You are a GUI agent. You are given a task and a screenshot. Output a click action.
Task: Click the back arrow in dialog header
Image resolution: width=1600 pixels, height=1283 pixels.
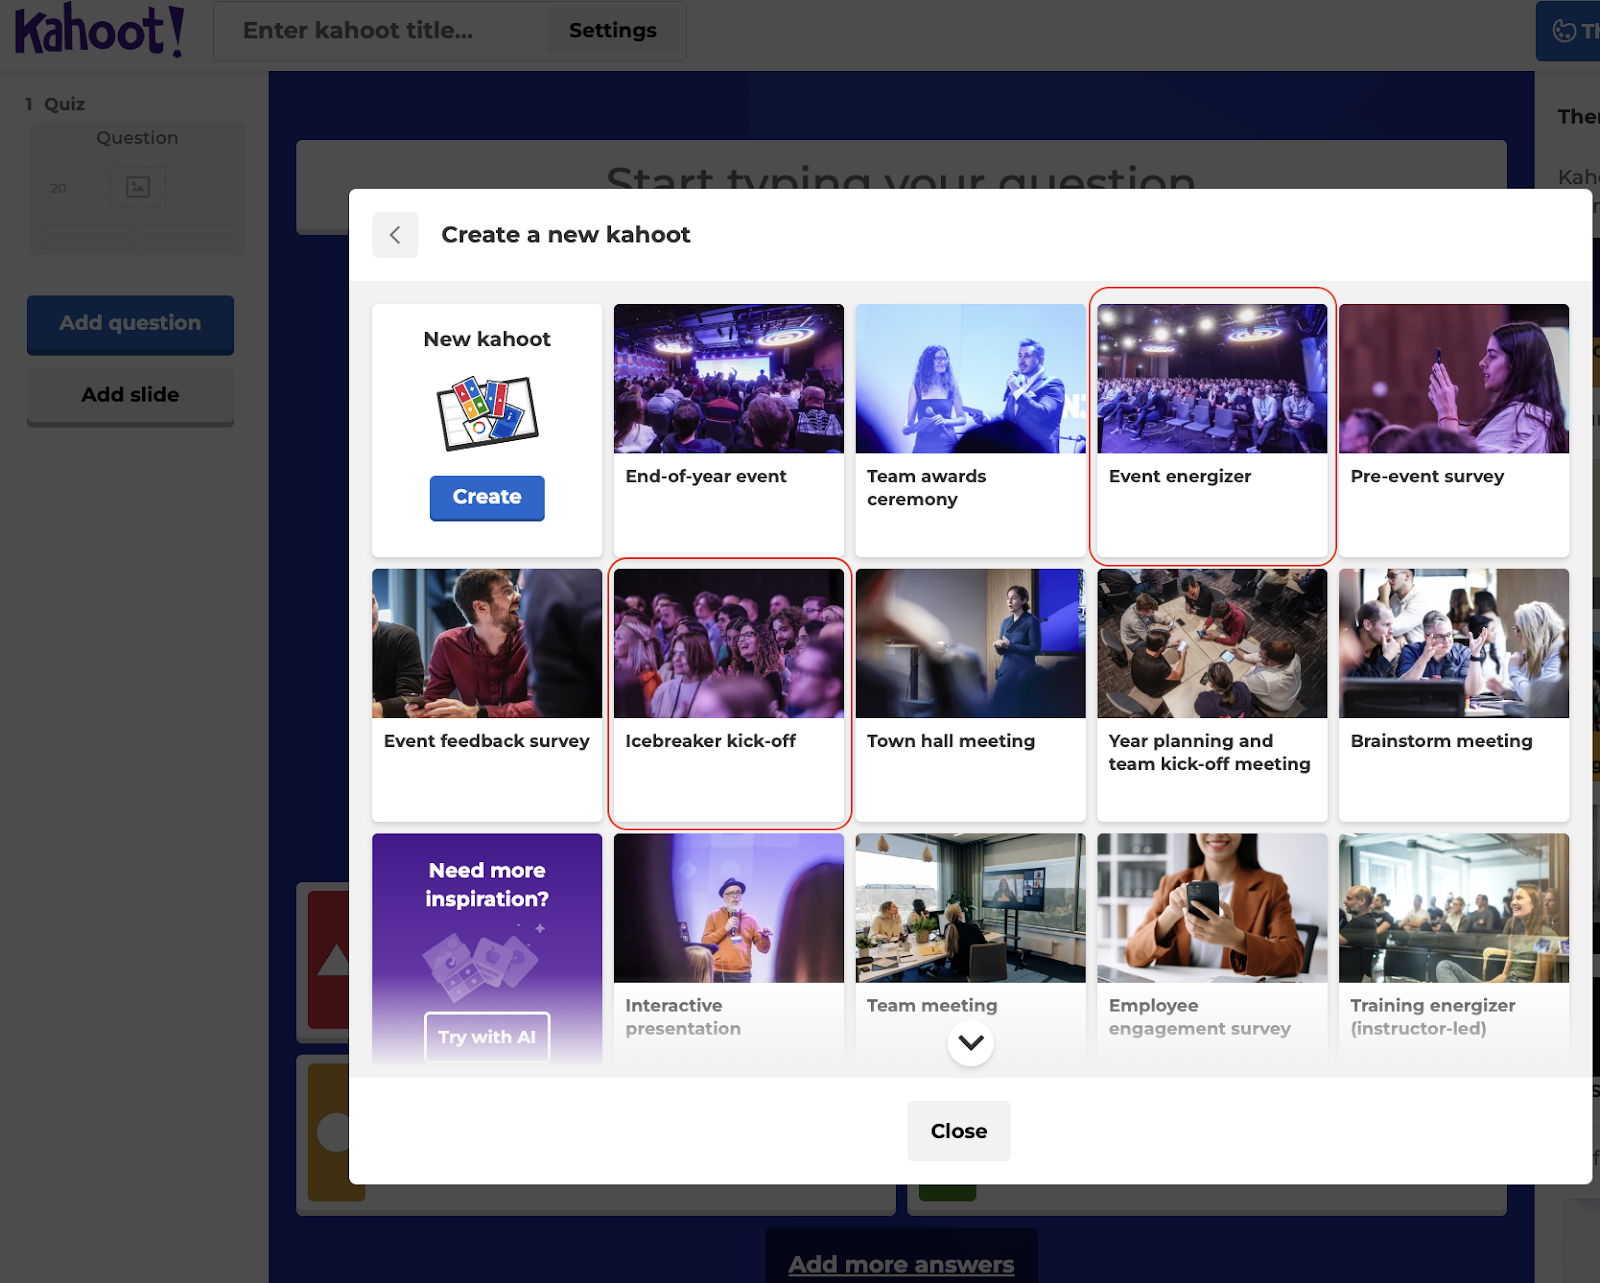pyautogui.click(x=395, y=235)
